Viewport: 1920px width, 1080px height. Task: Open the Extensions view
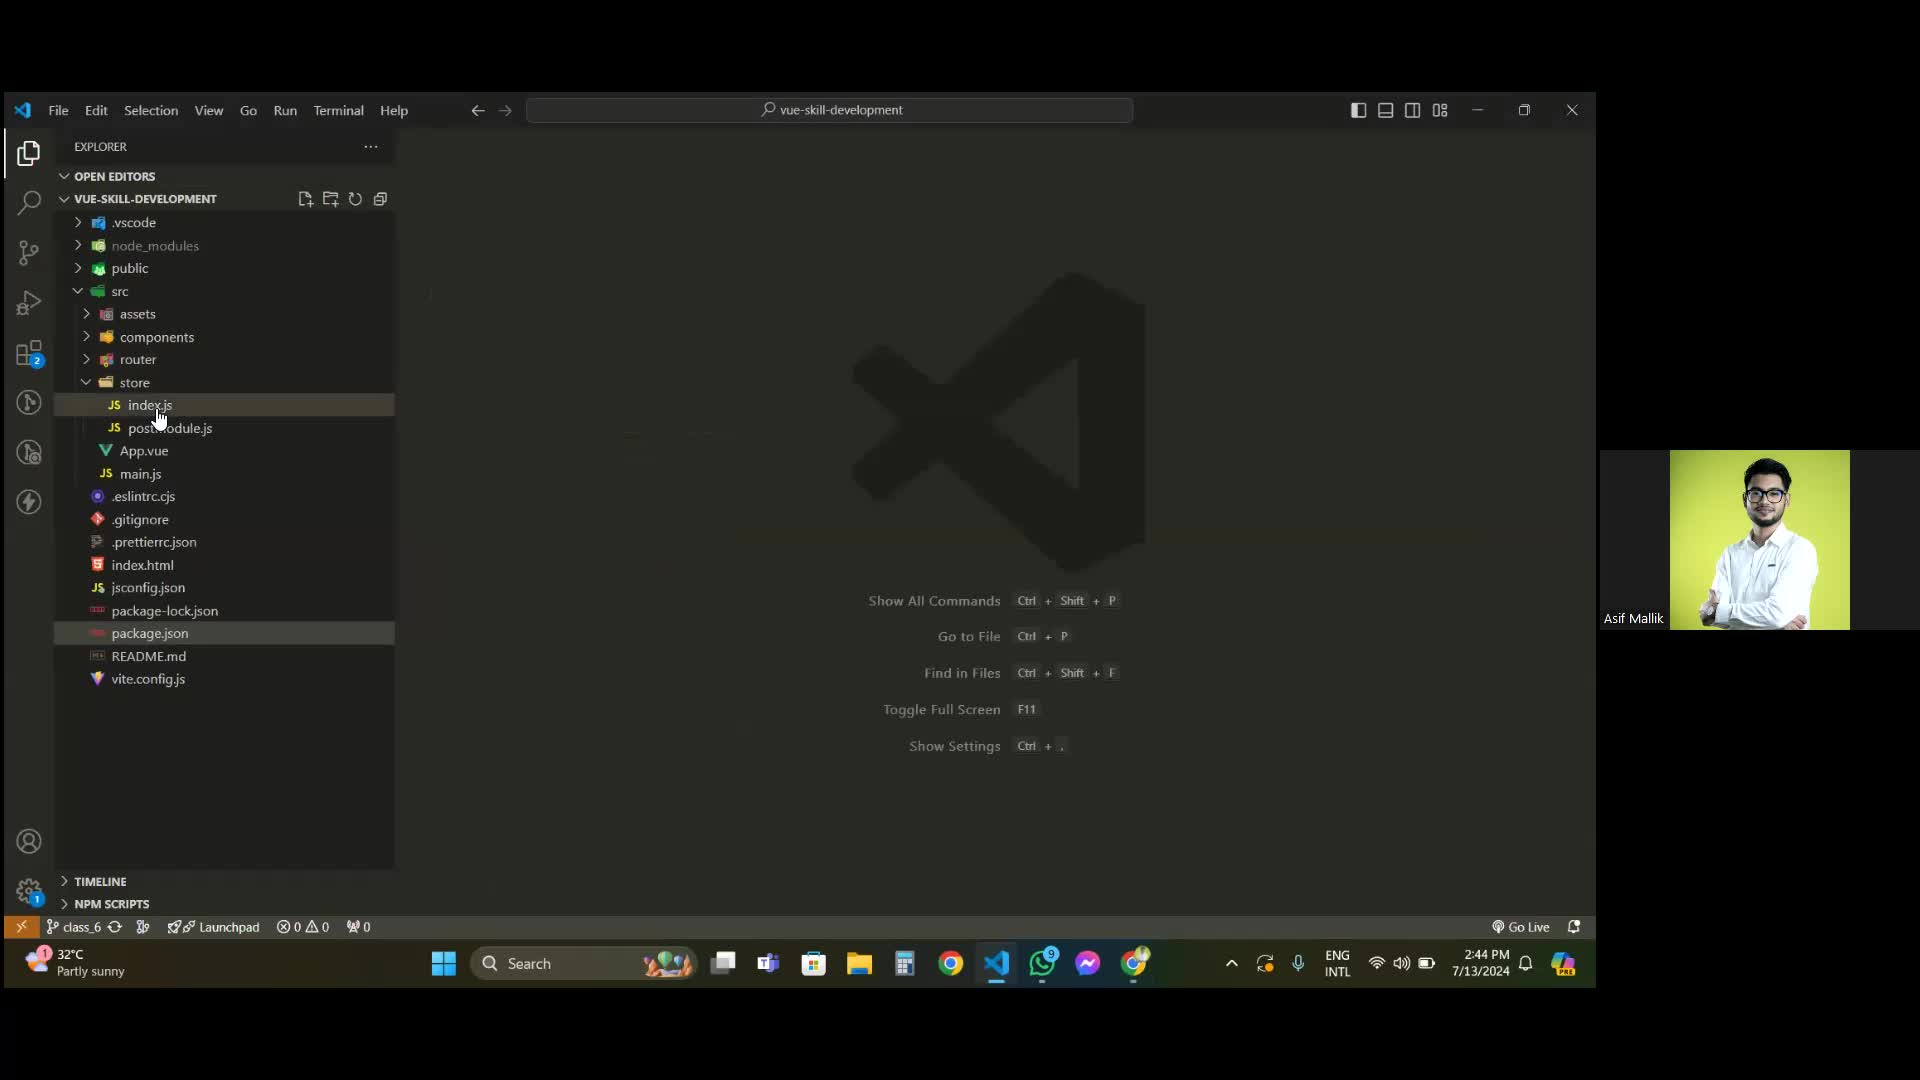[x=28, y=353]
